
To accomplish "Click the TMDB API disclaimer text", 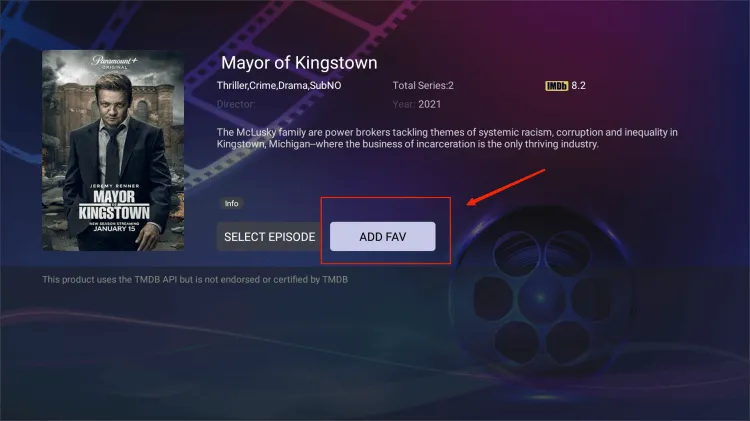I will pyautogui.click(x=195, y=279).
